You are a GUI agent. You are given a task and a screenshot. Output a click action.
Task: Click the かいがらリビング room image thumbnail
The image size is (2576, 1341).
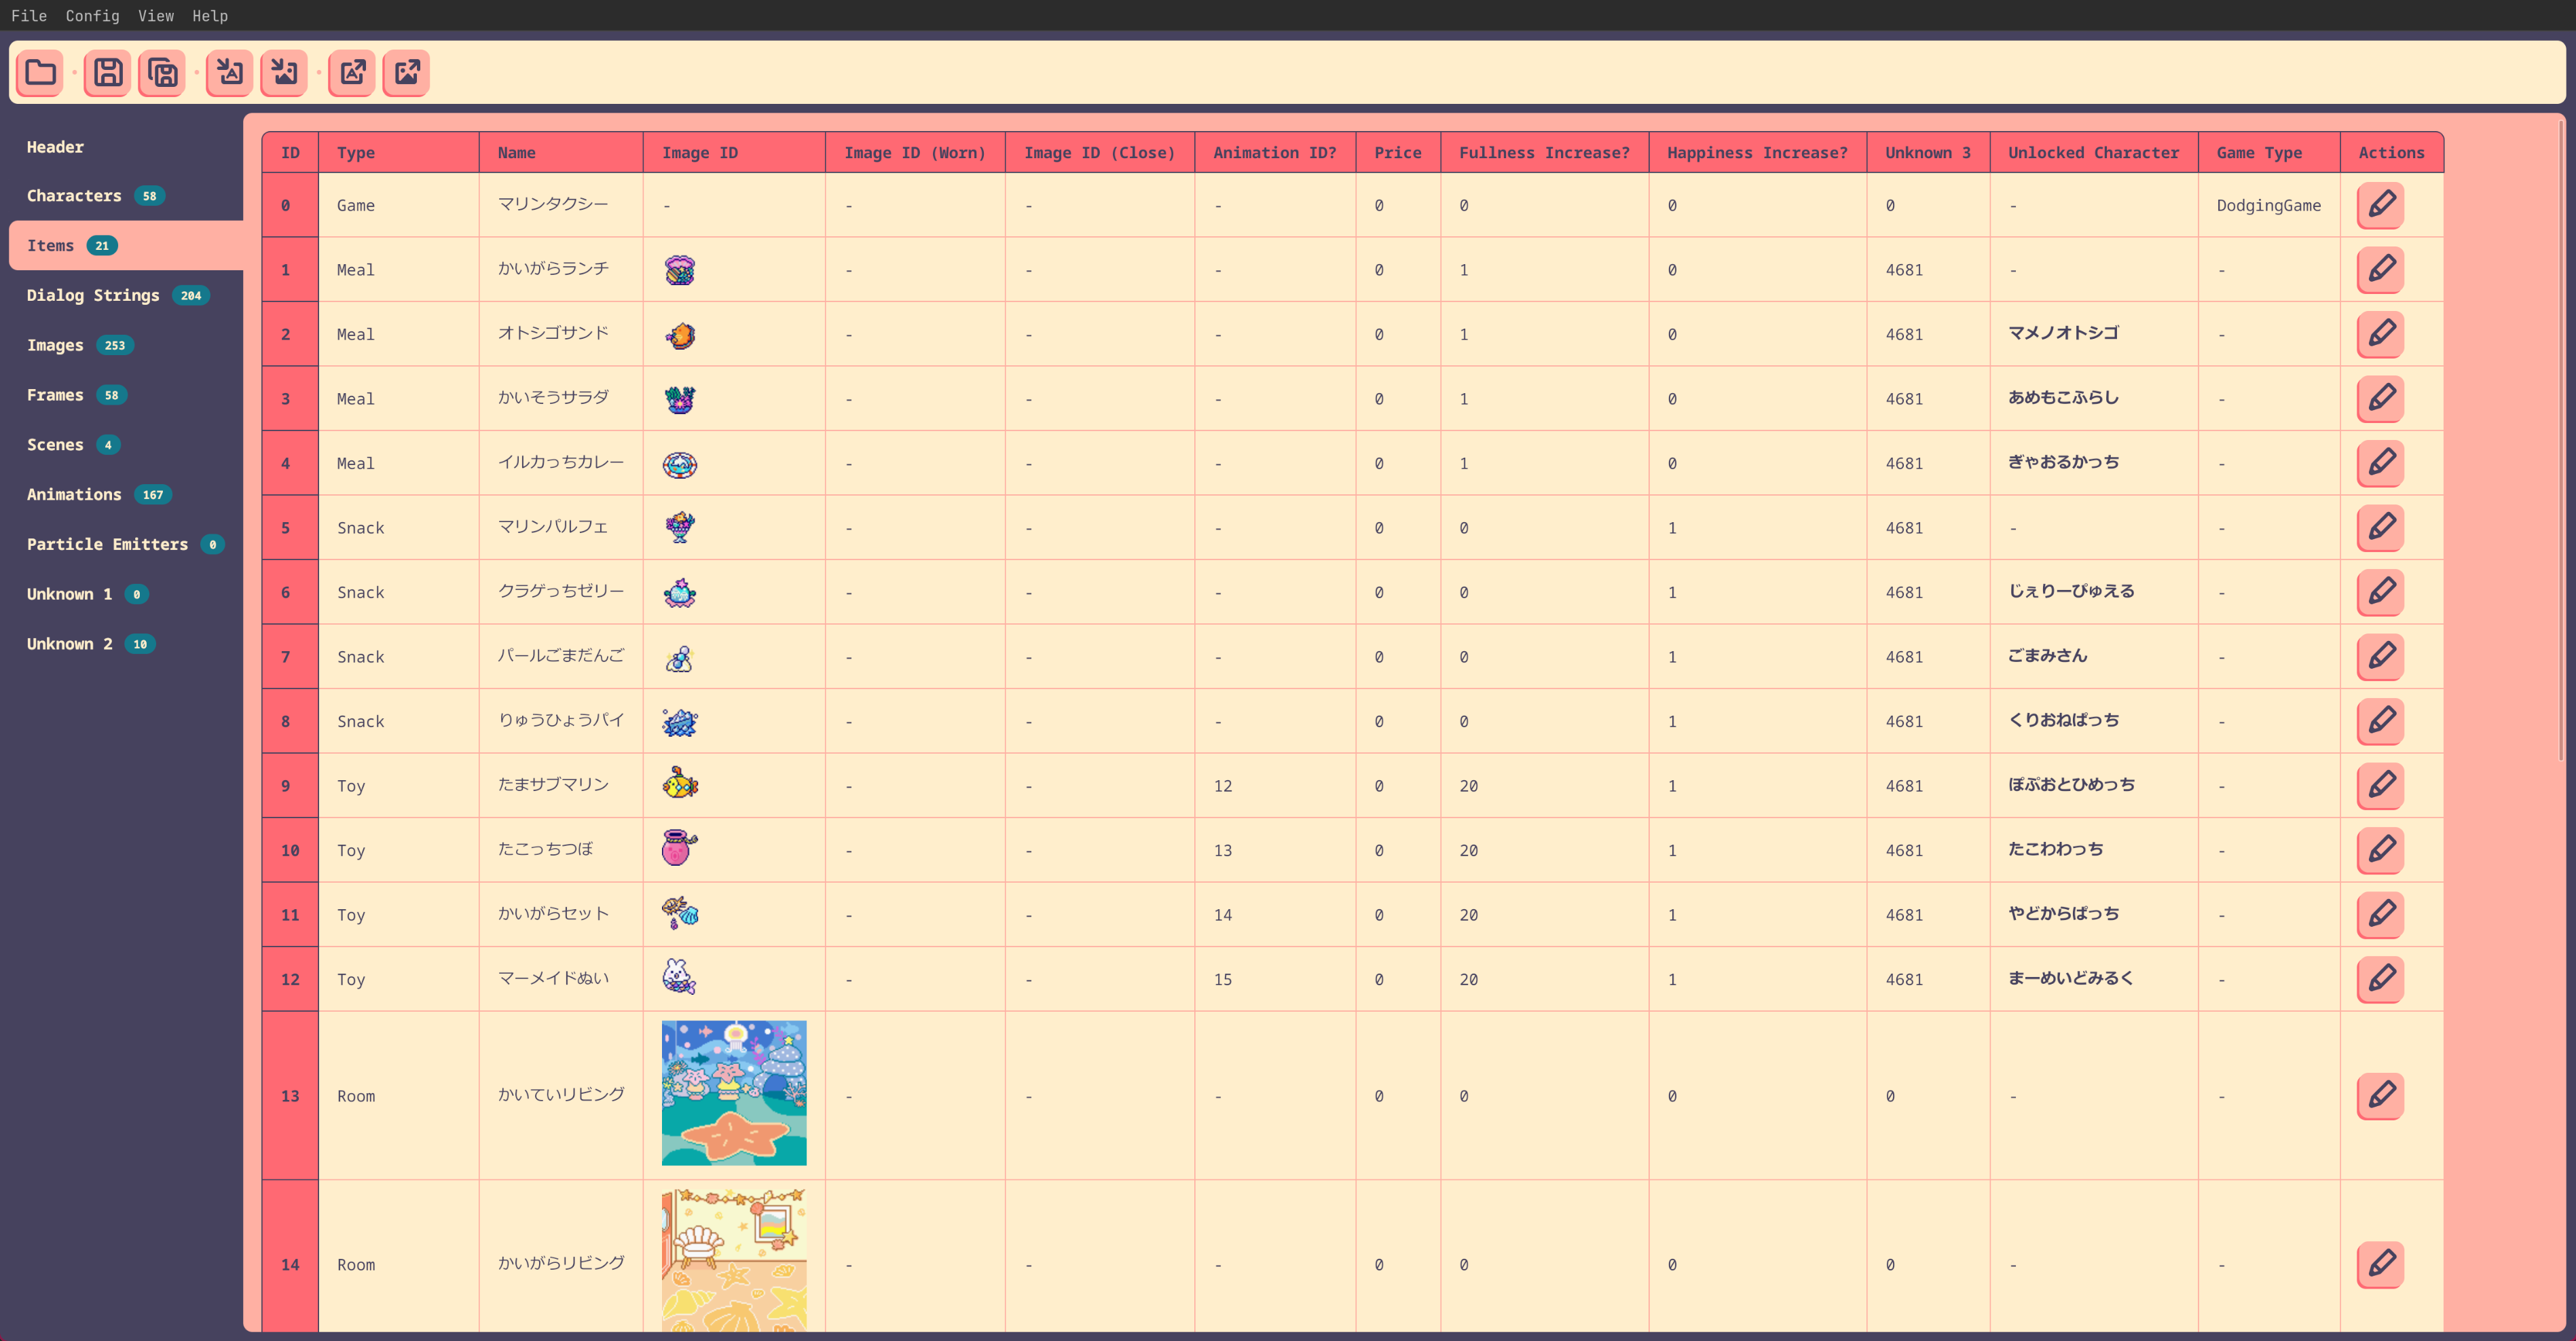(734, 1260)
